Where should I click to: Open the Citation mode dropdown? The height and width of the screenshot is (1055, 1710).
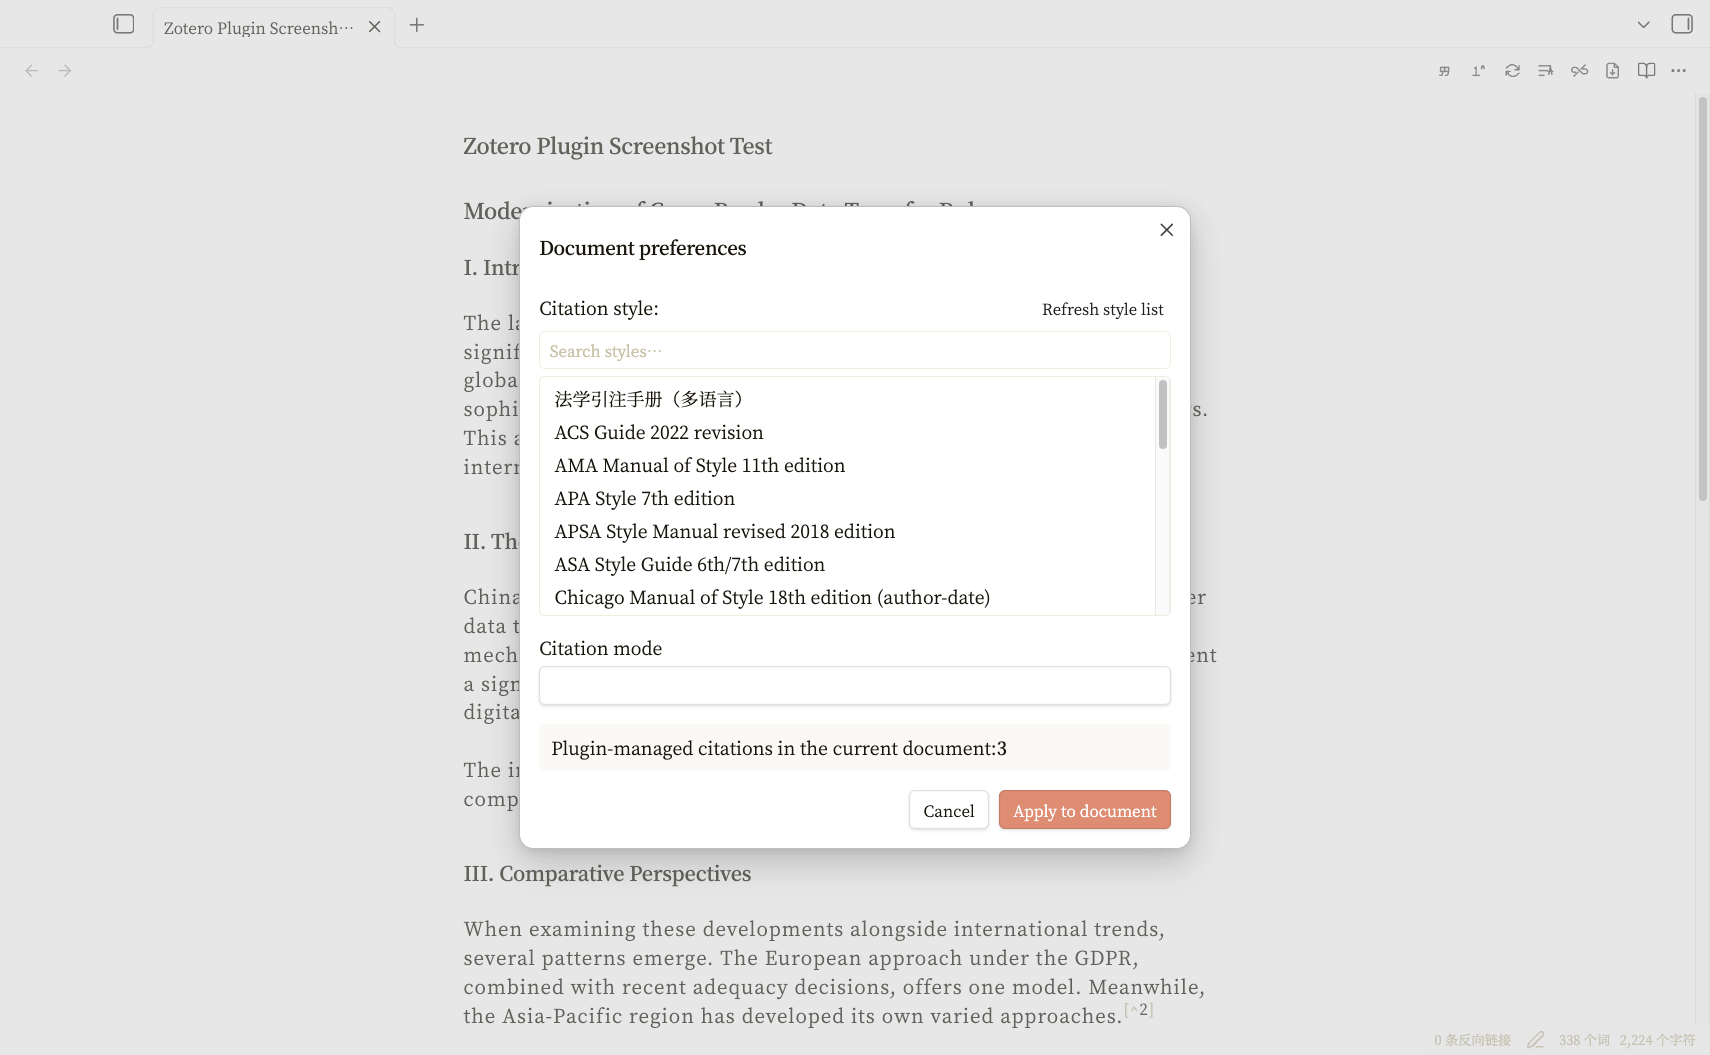[855, 686]
